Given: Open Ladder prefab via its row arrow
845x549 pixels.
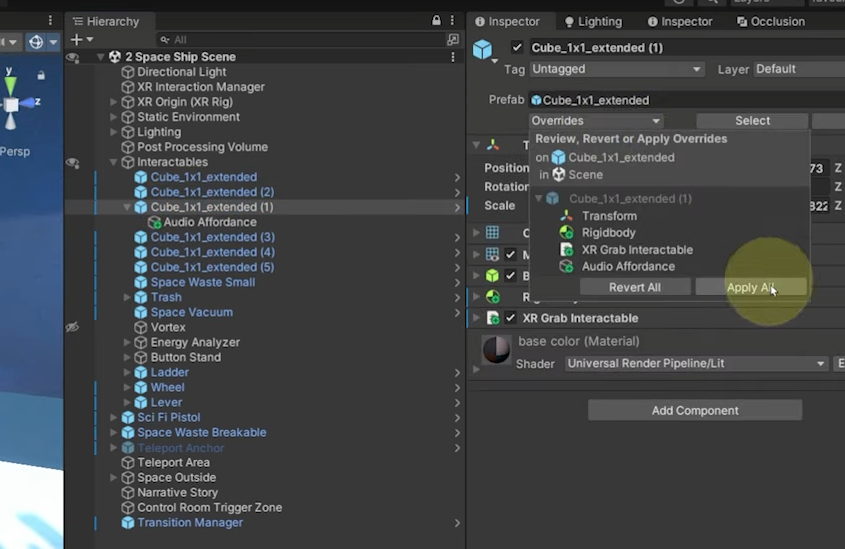Looking at the screenshot, I should click(x=457, y=373).
